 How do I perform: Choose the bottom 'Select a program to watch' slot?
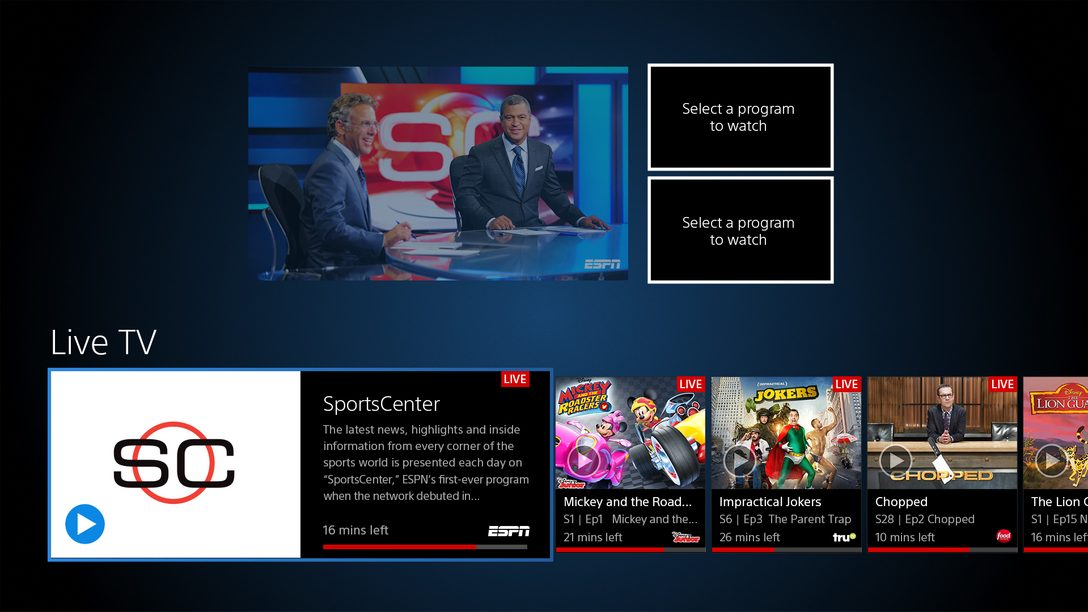(740, 231)
